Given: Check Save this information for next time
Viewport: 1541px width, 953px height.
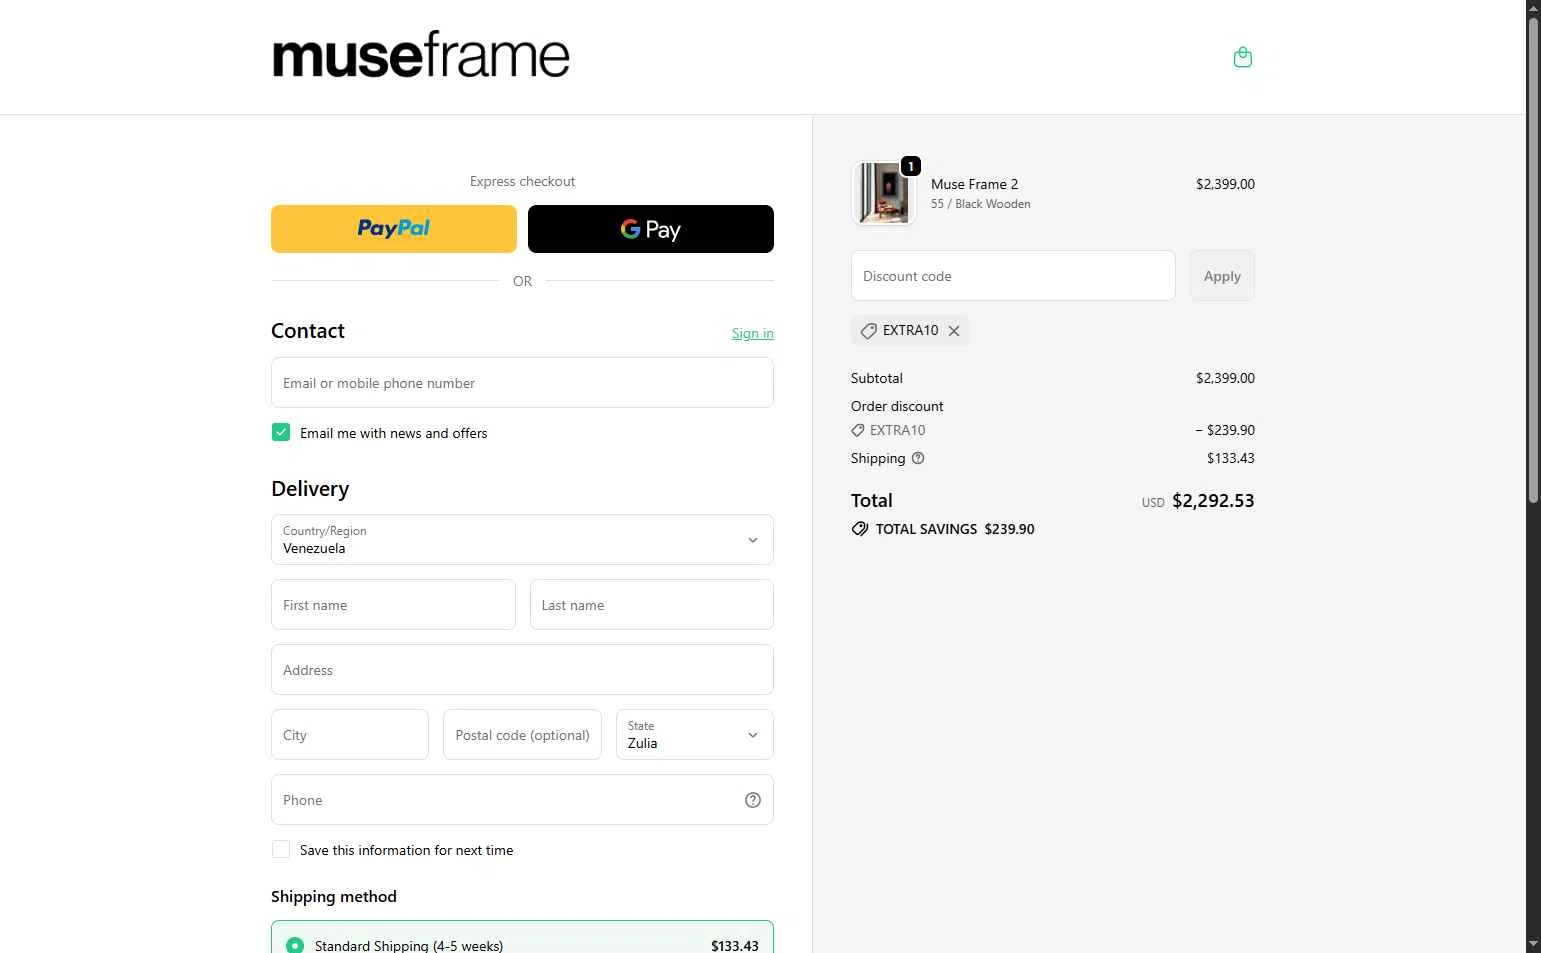Looking at the screenshot, I should coord(281,849).
